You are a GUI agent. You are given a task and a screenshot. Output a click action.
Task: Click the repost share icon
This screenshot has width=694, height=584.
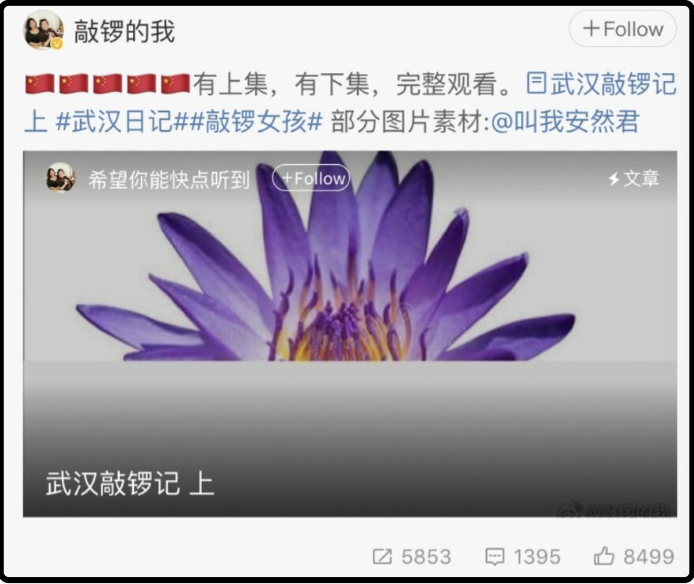pyautogui.click(x=382, y=557)
